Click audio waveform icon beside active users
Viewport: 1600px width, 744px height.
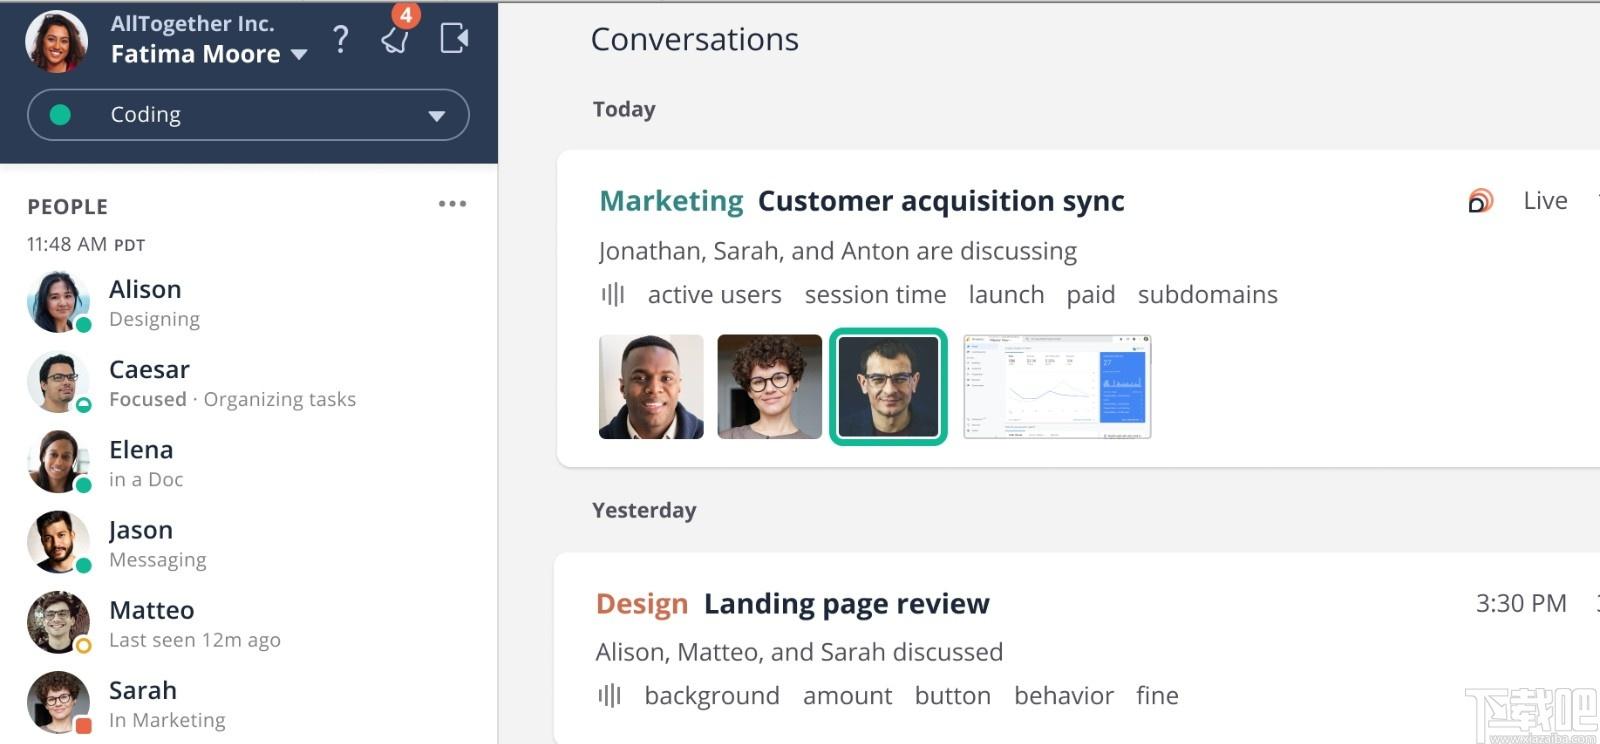click(612, 295)
